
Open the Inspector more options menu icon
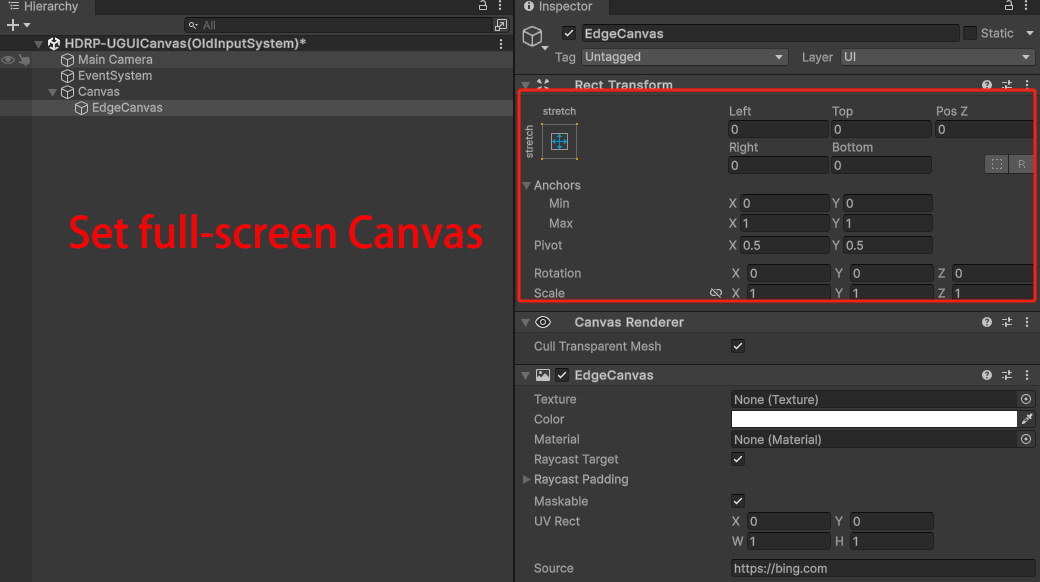(1026, 7)
